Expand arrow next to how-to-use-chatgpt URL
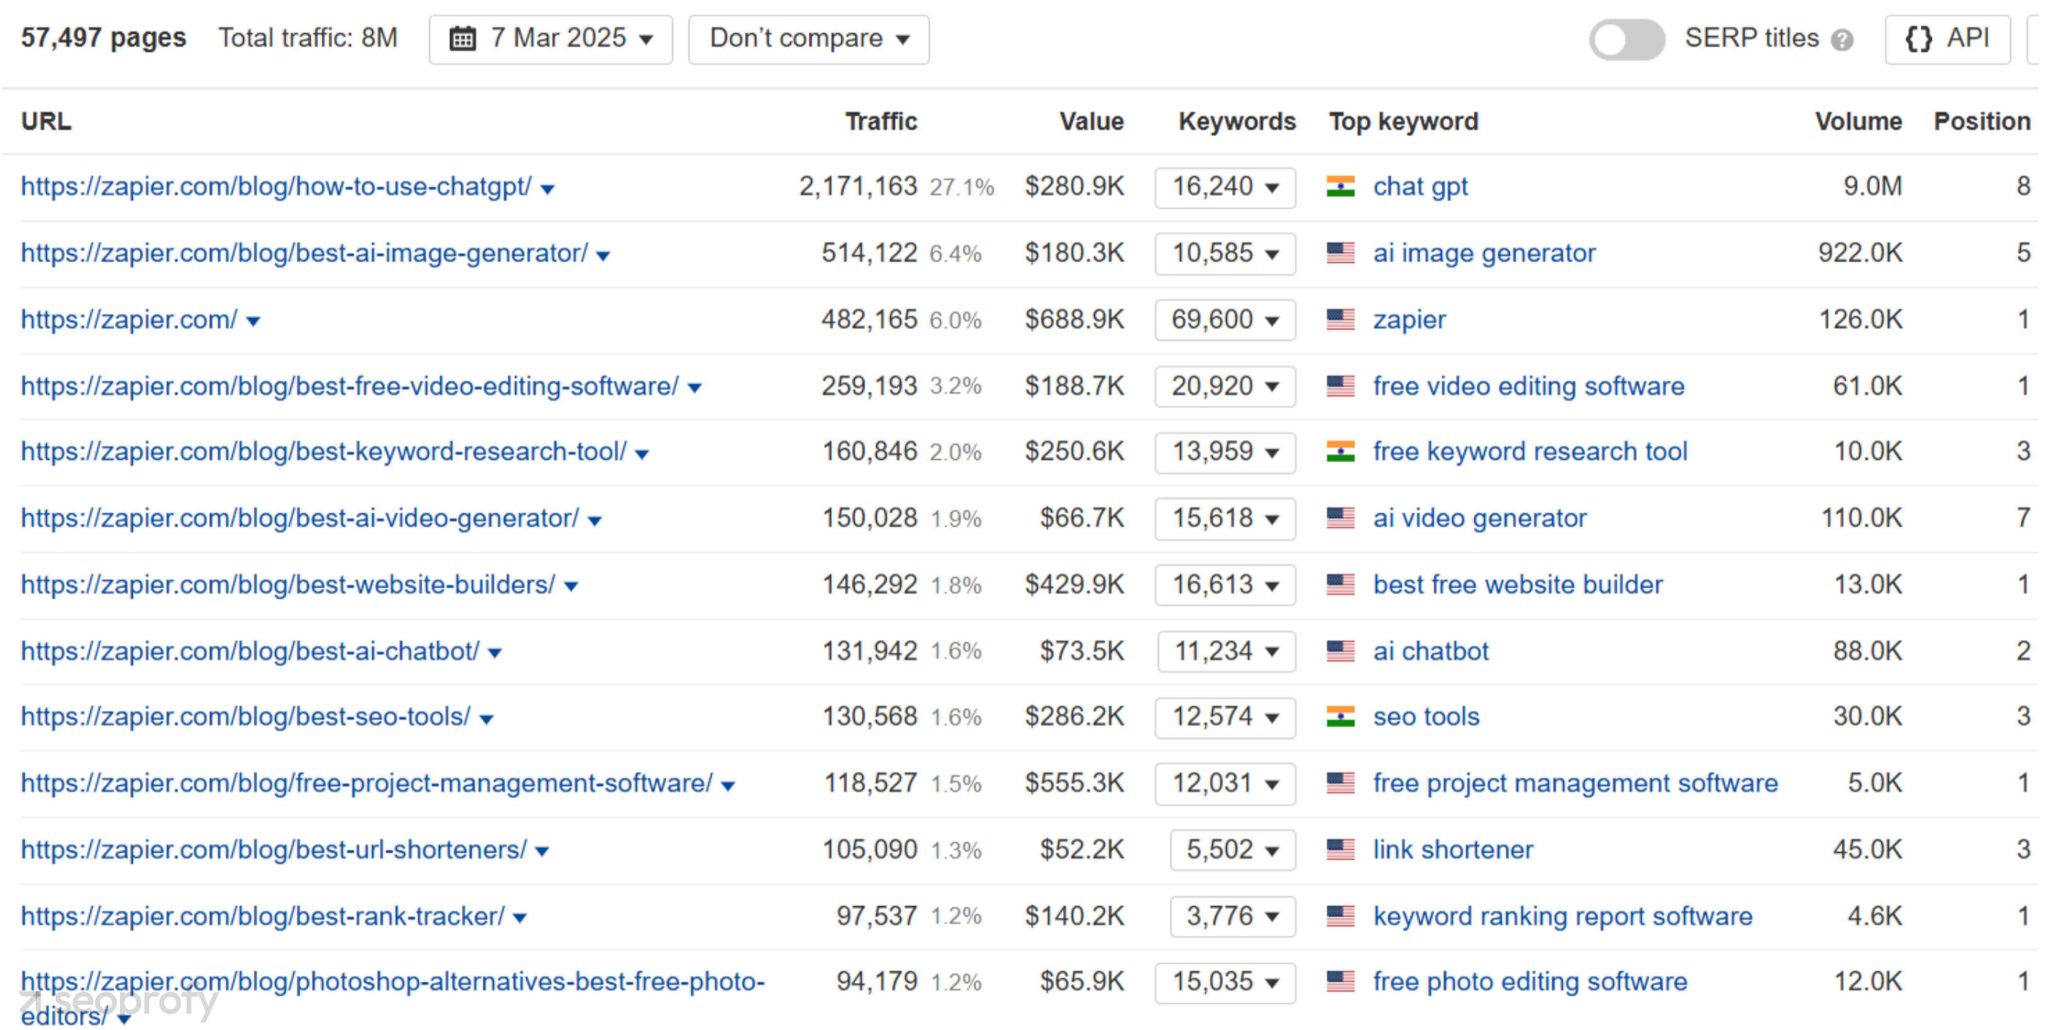The width and height of the screenshot is (2048, 1030). coord(547,189)
